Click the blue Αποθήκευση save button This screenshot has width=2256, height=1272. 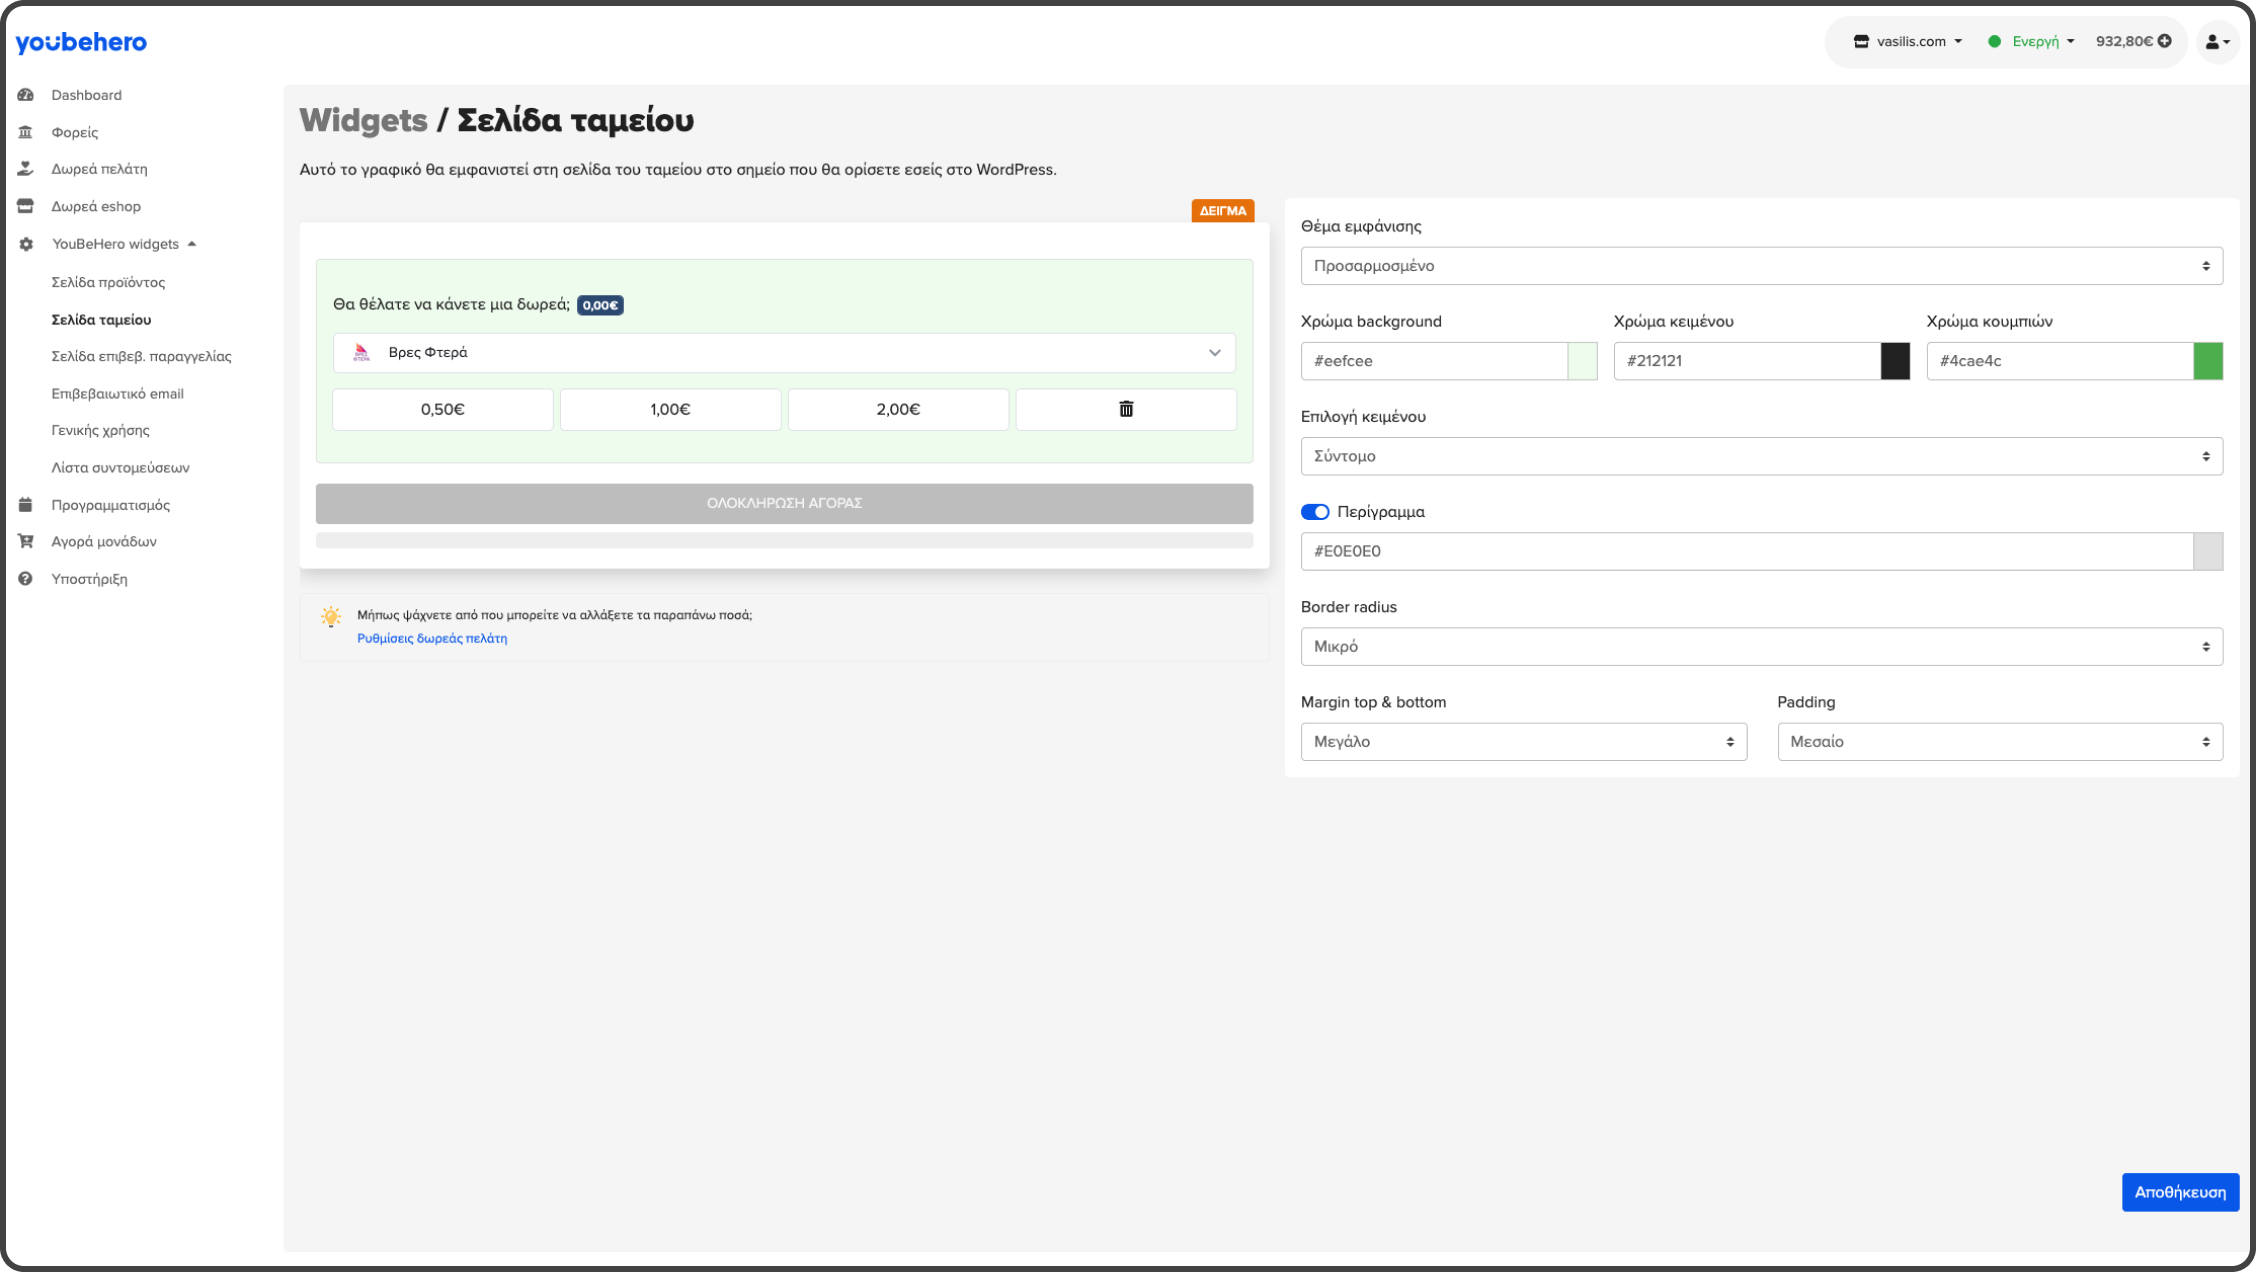2180,1192
